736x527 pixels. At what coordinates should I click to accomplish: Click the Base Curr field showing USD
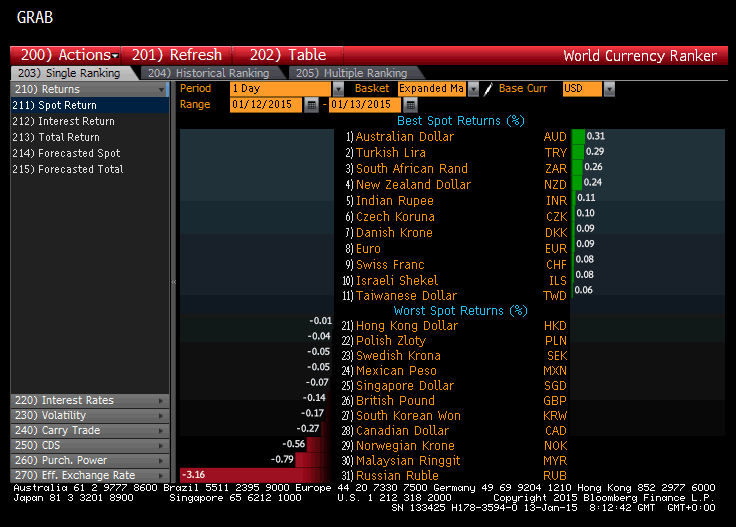582,89
